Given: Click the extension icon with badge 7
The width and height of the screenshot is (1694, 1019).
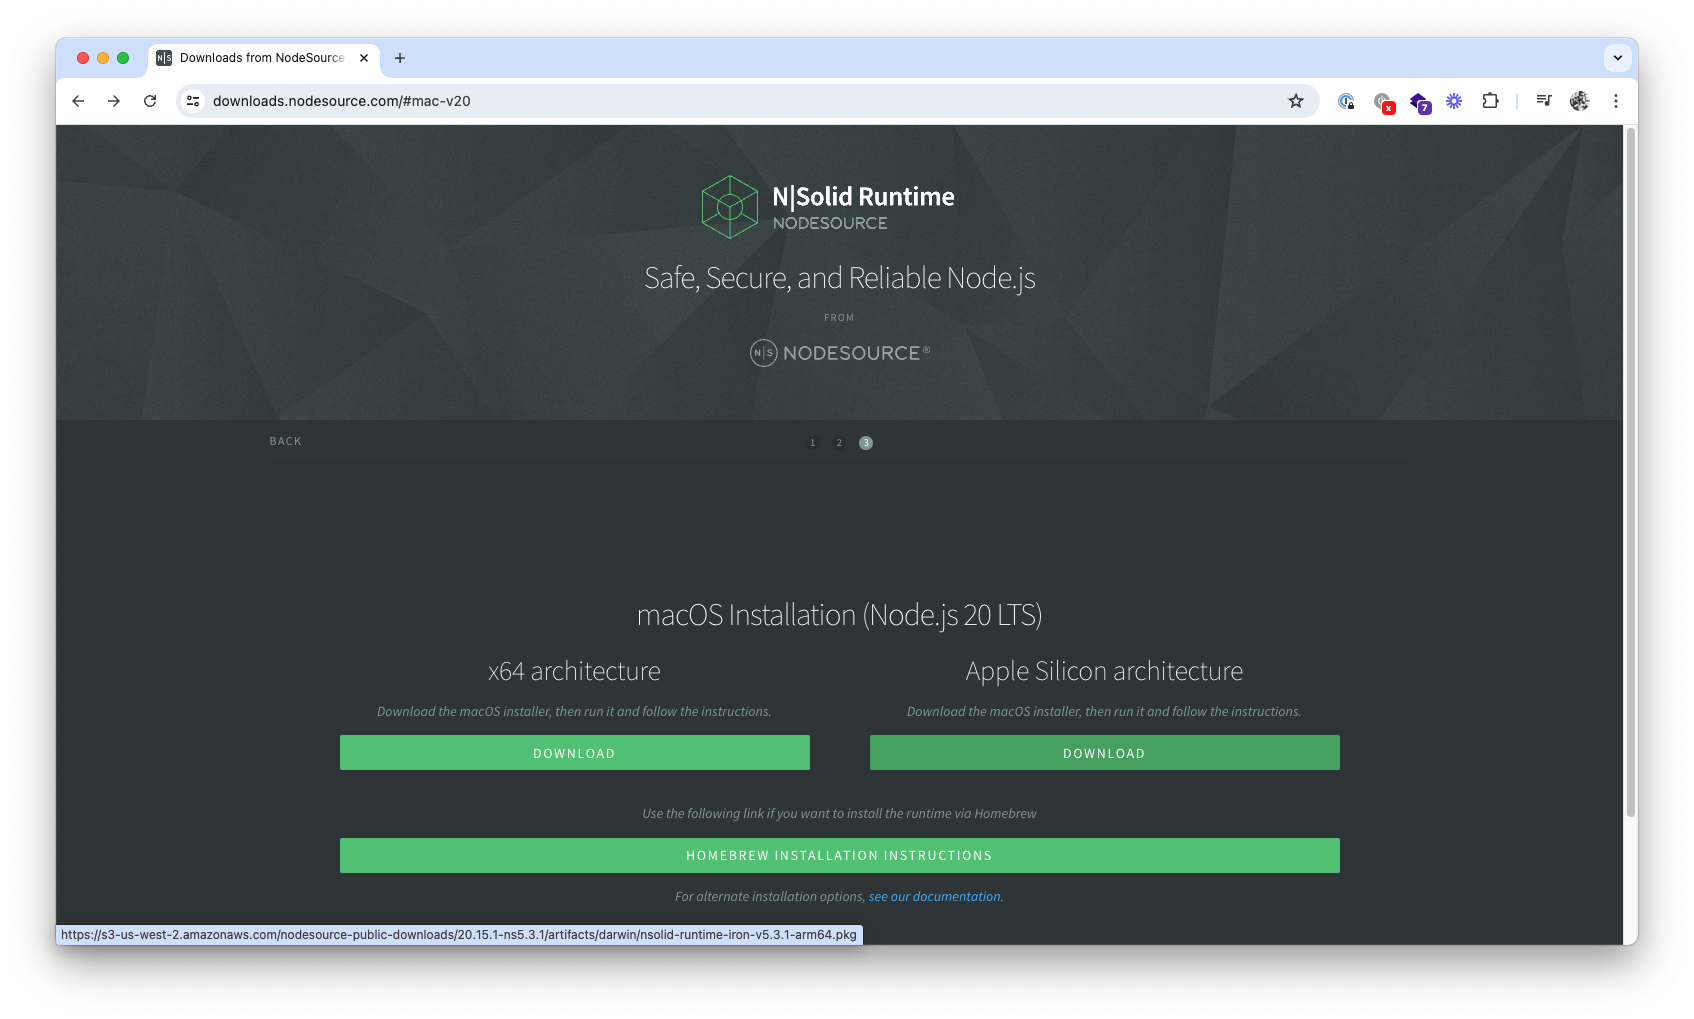Looking at the screenshot, I should coord(1419,102).
